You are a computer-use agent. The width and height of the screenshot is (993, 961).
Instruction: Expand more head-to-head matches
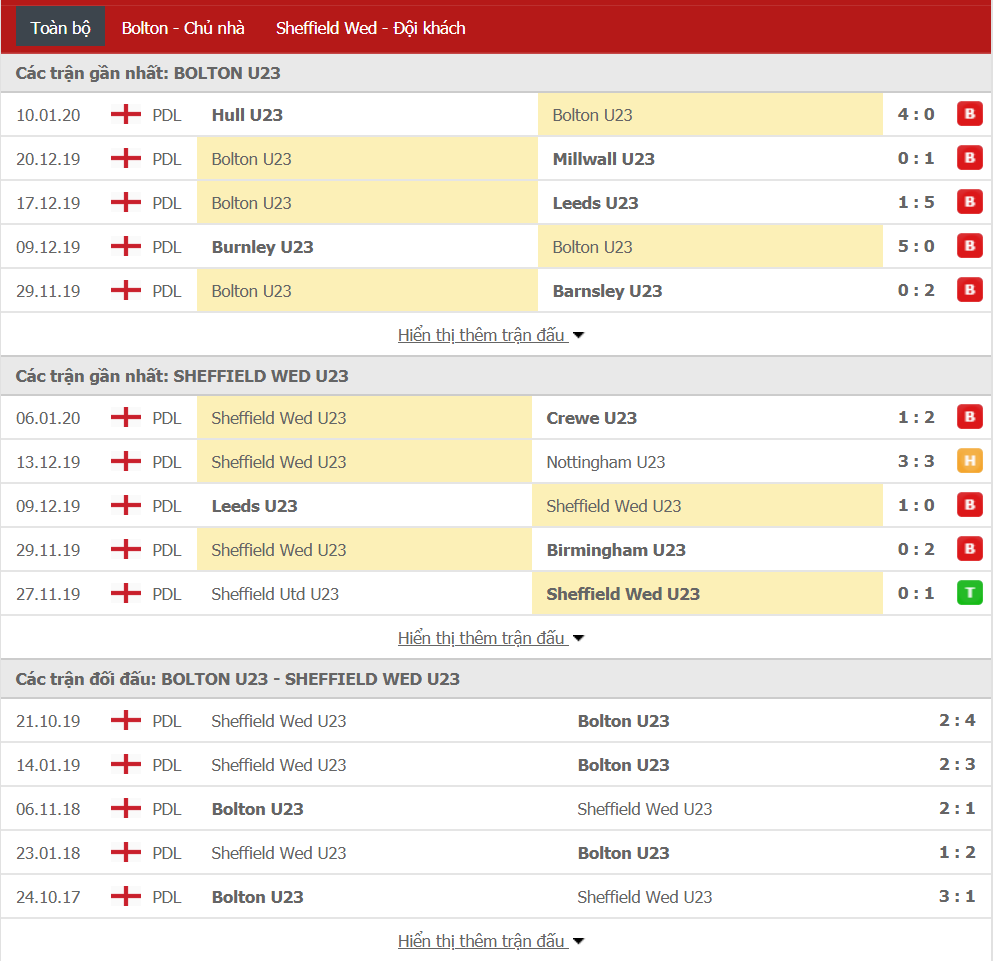click(491, 941)
